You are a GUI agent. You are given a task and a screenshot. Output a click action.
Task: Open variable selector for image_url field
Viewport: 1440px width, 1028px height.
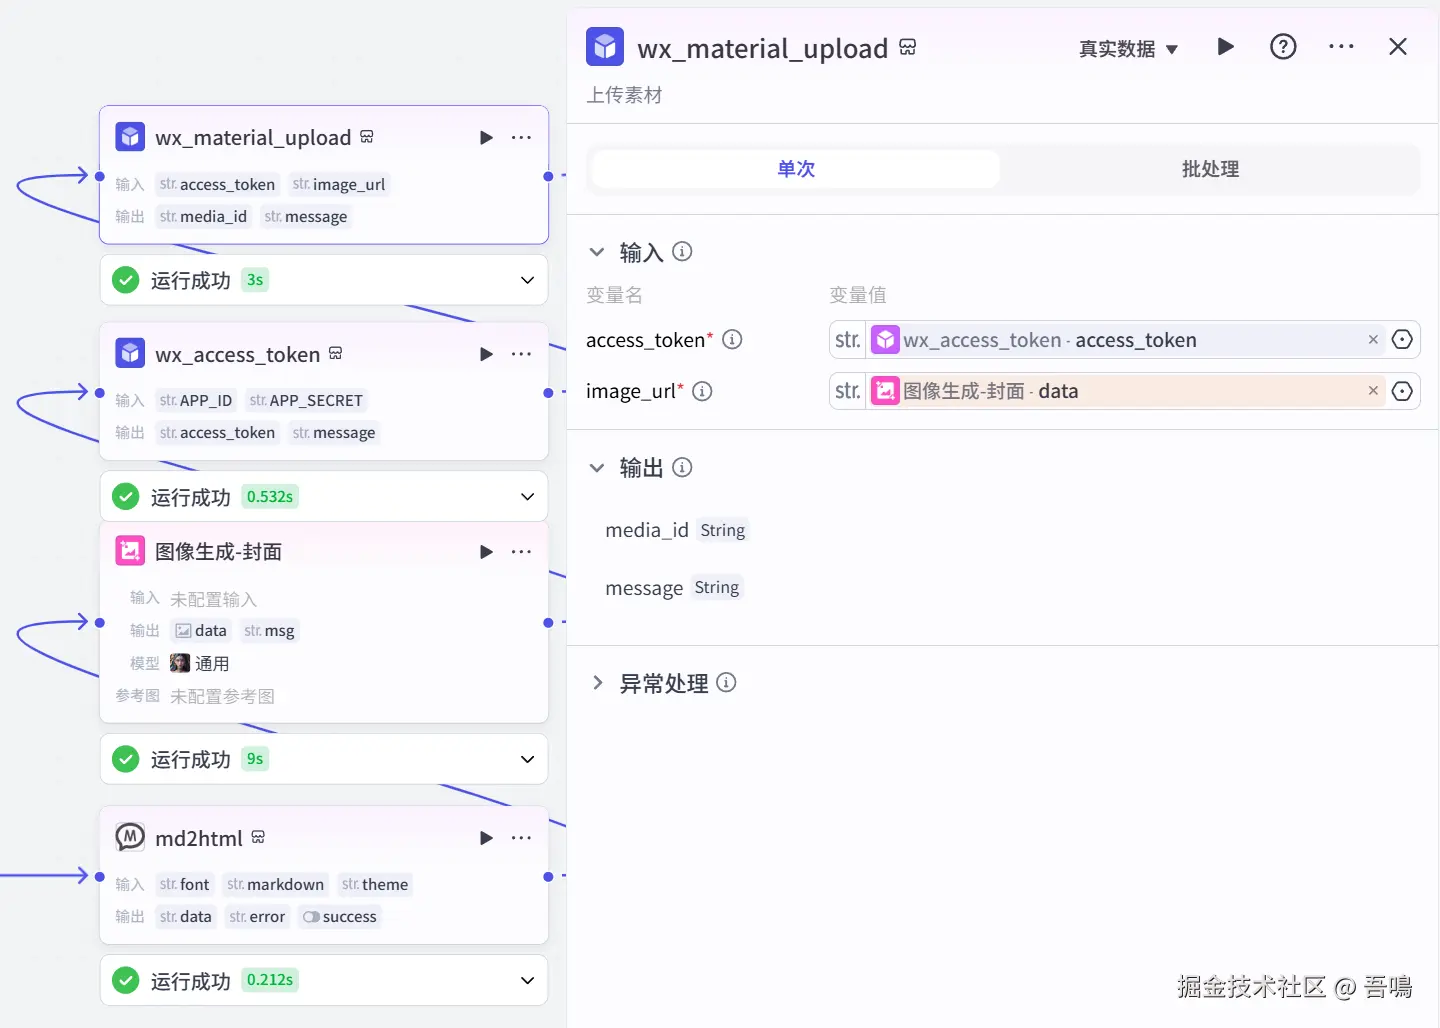point(1402,390)
